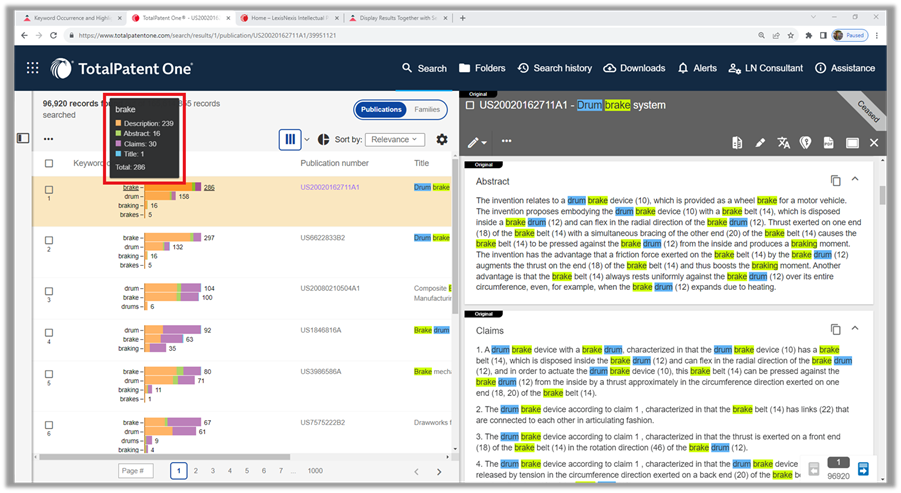Select checkbox for result 2

(x=49, y=240)
